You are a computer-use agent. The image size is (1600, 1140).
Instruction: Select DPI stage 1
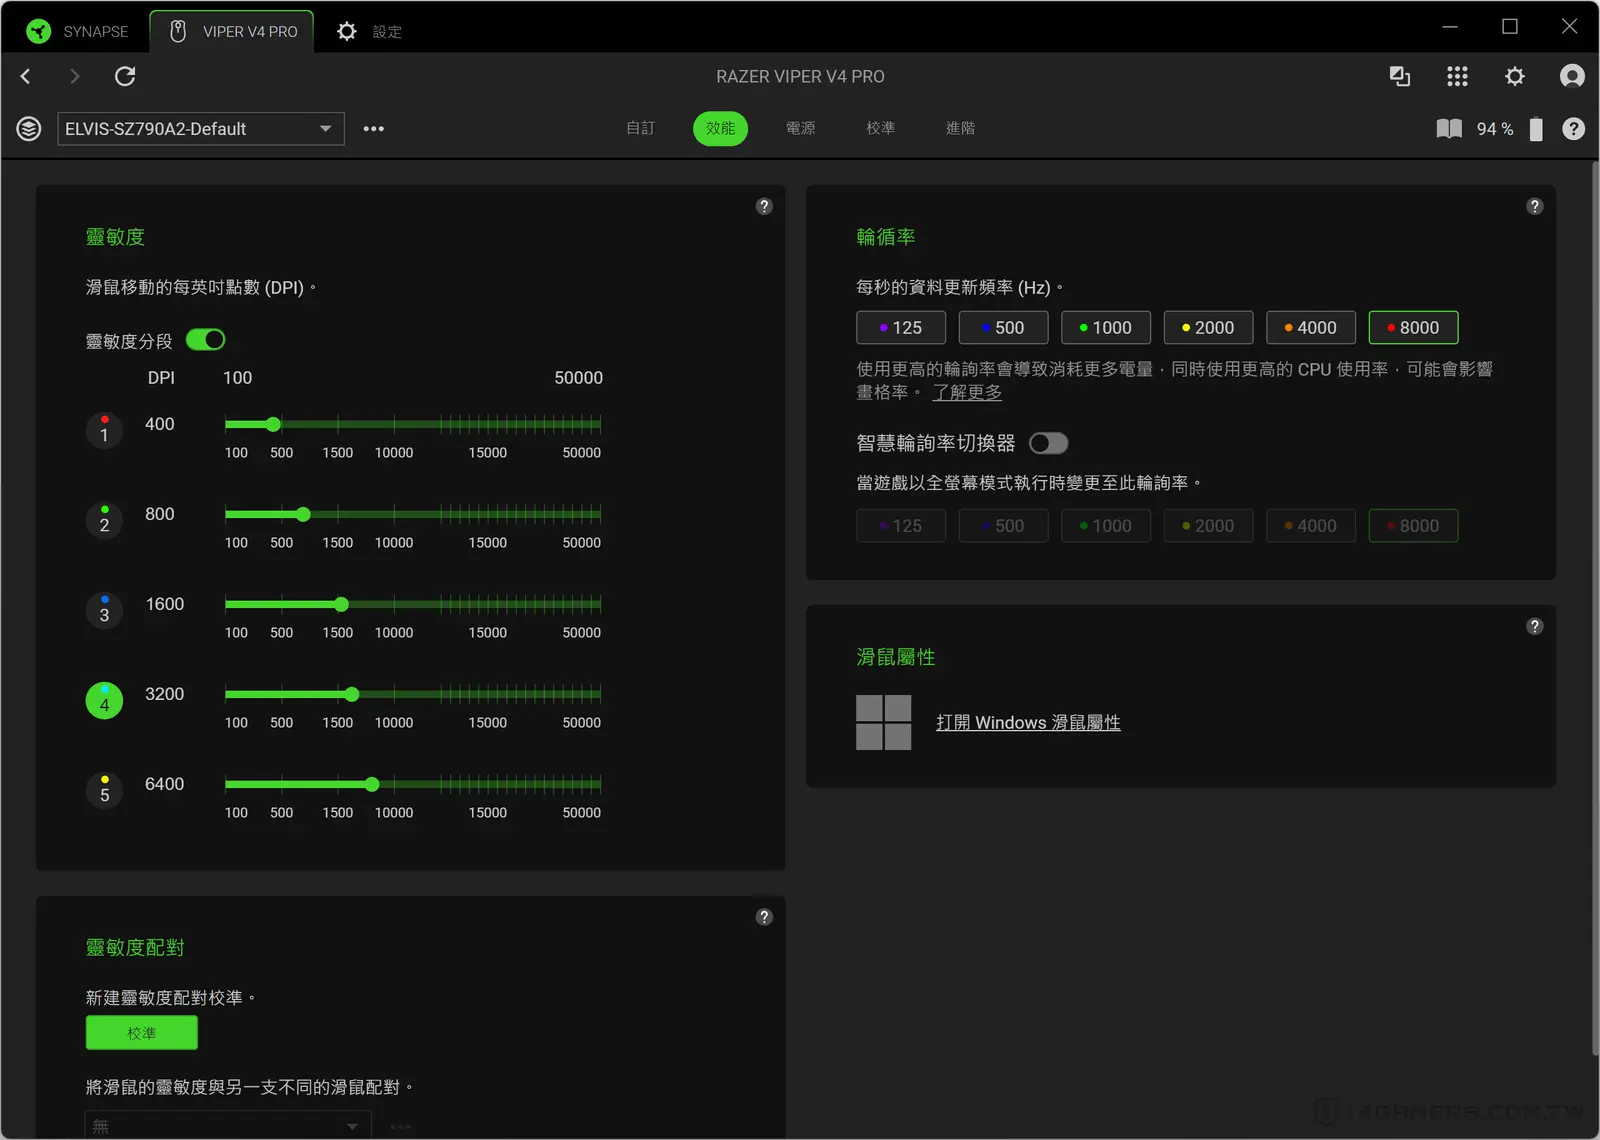coord(104,431)
